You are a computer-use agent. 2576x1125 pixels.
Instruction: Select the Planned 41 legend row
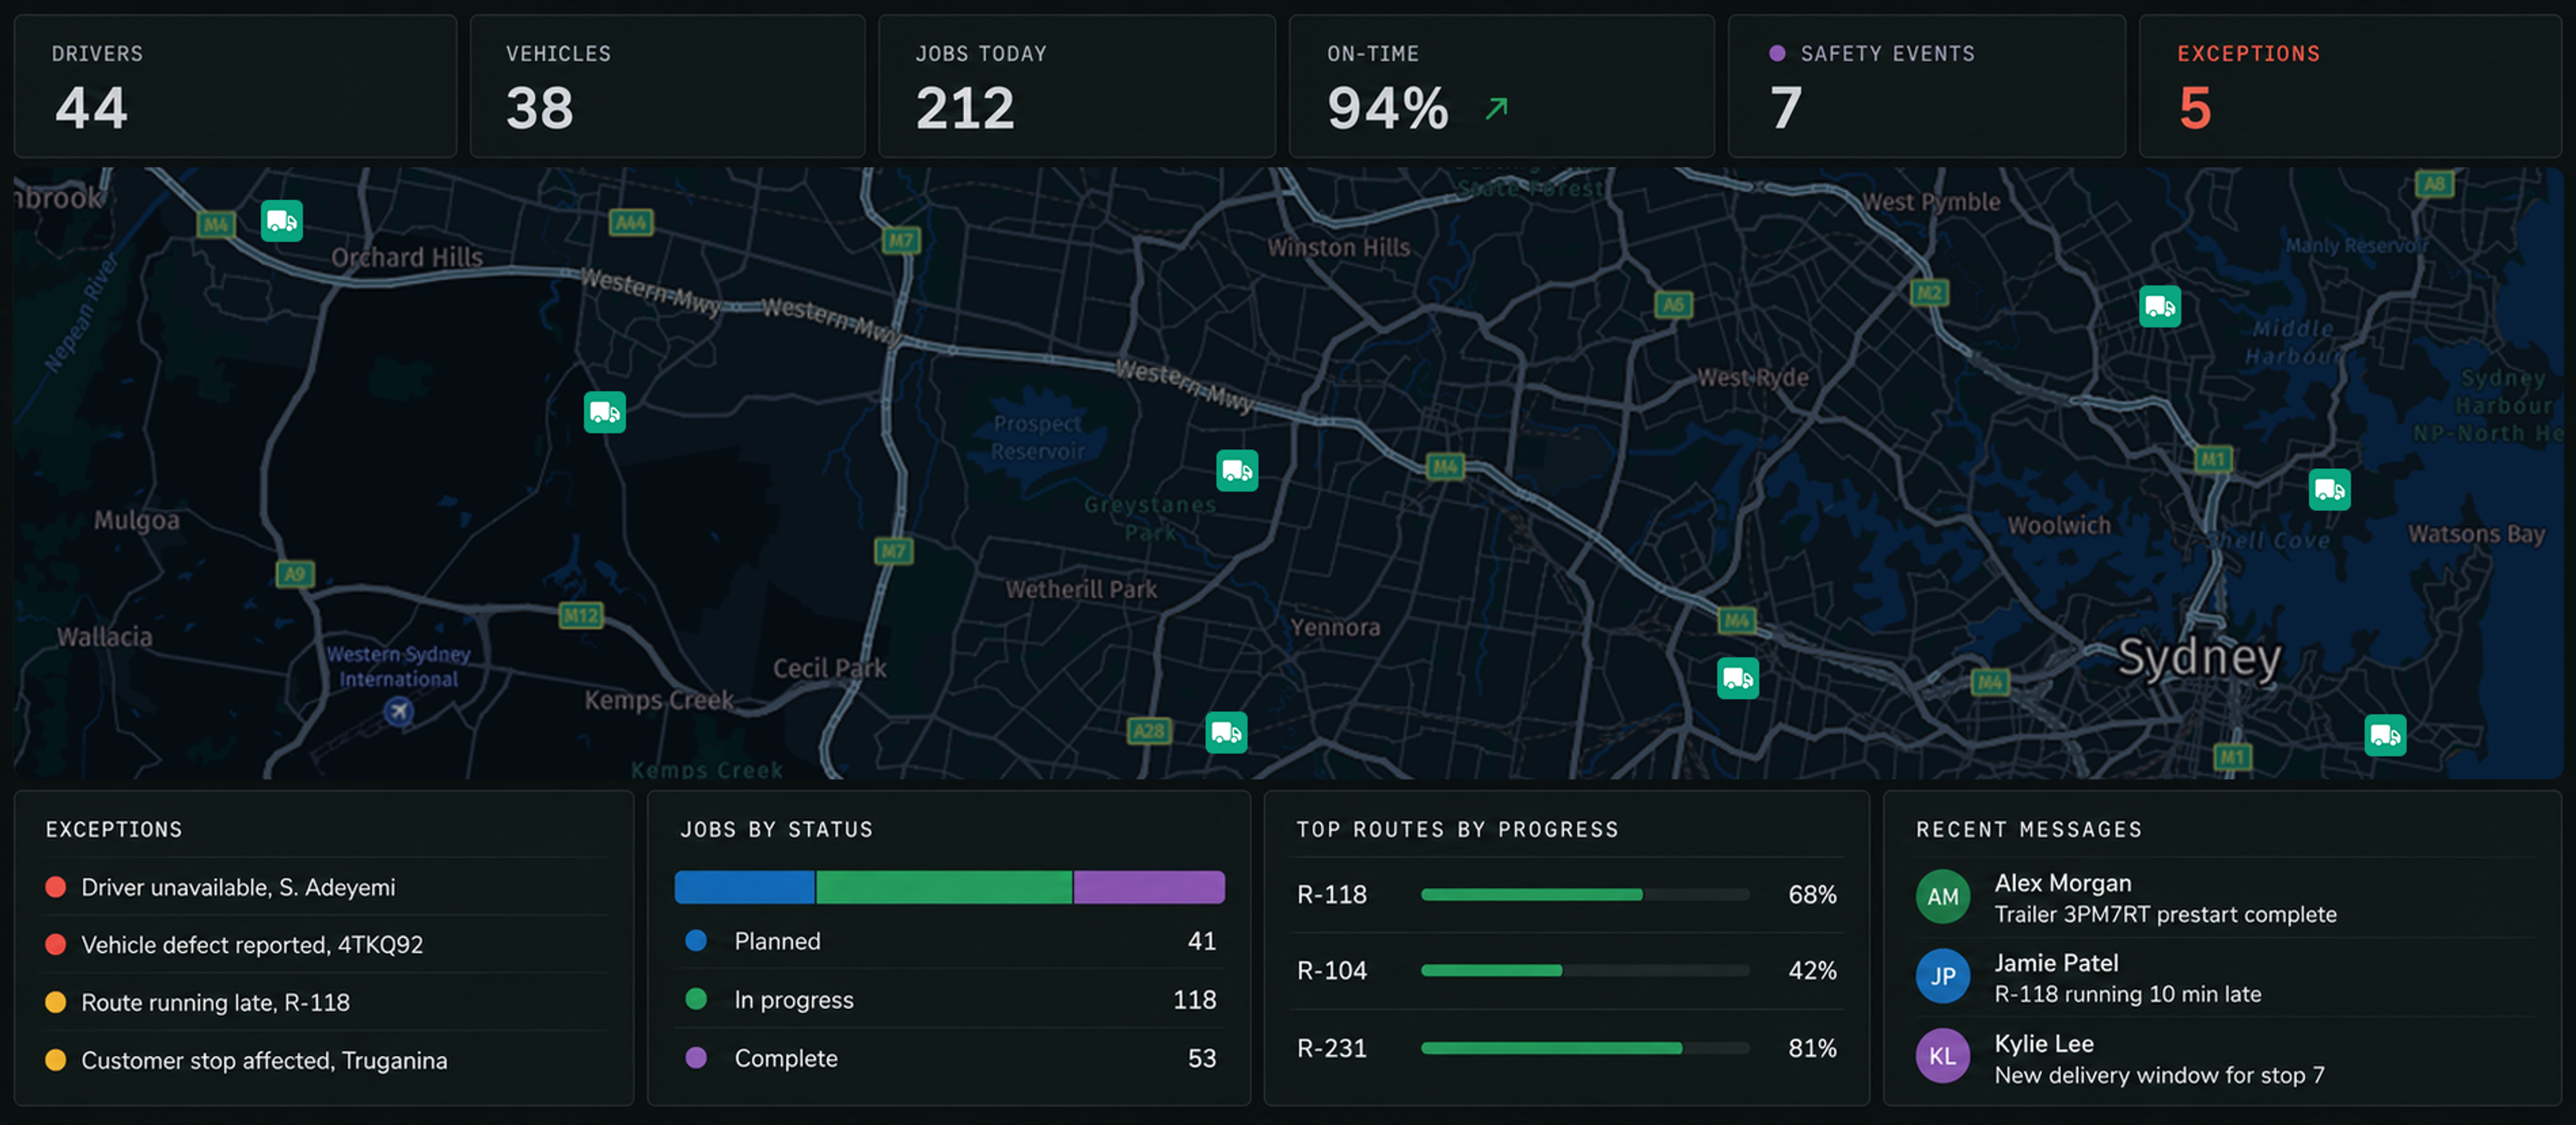950,941
